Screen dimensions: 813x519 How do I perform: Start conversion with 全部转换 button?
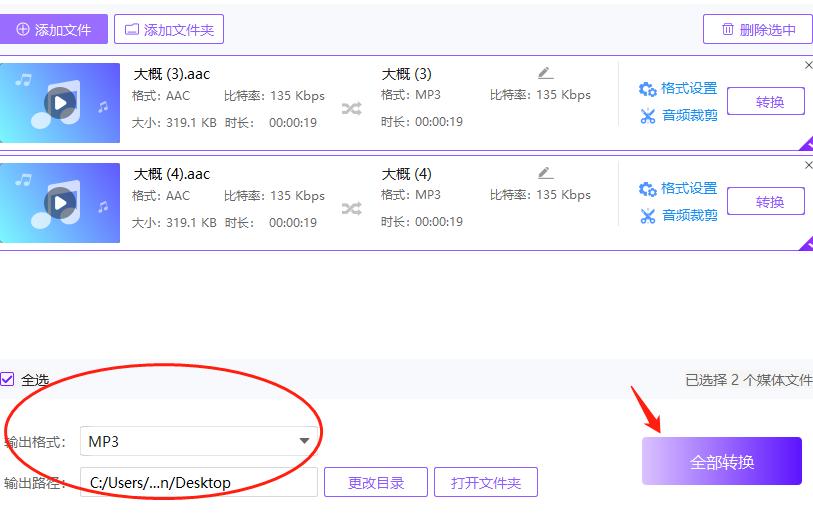[x=722, y=461]
